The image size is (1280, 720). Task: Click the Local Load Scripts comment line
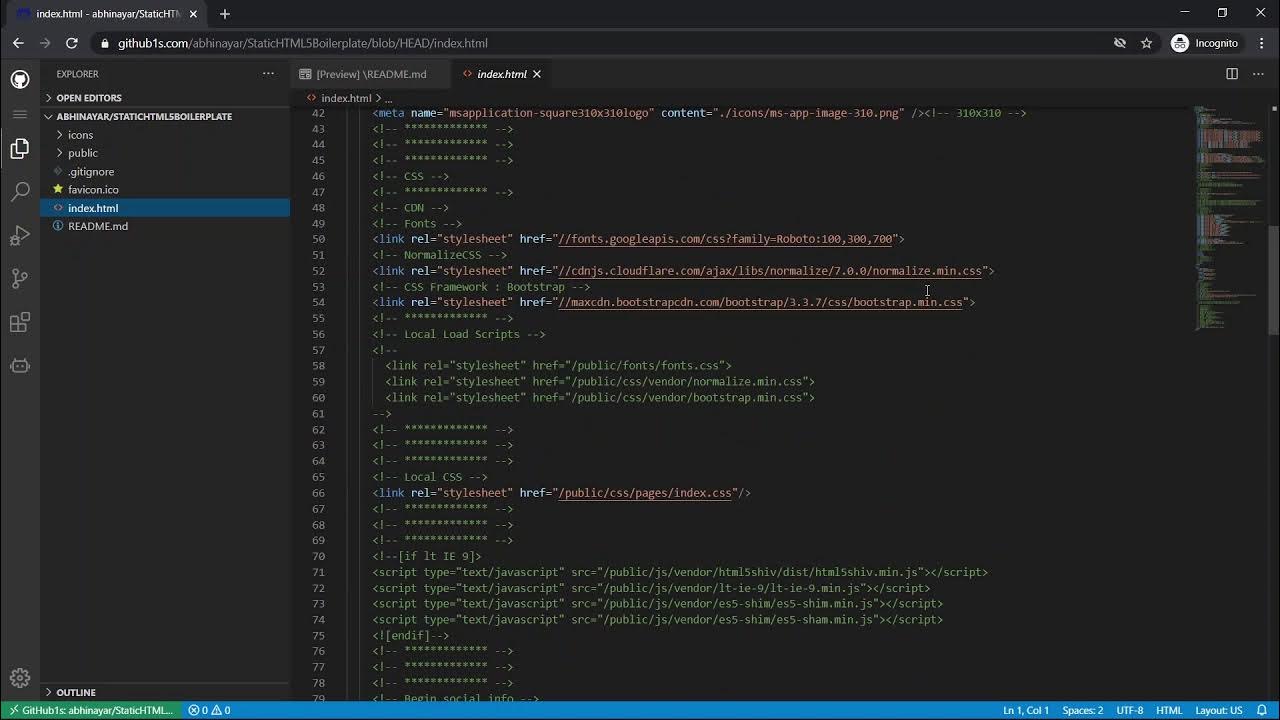click(459, 334)
